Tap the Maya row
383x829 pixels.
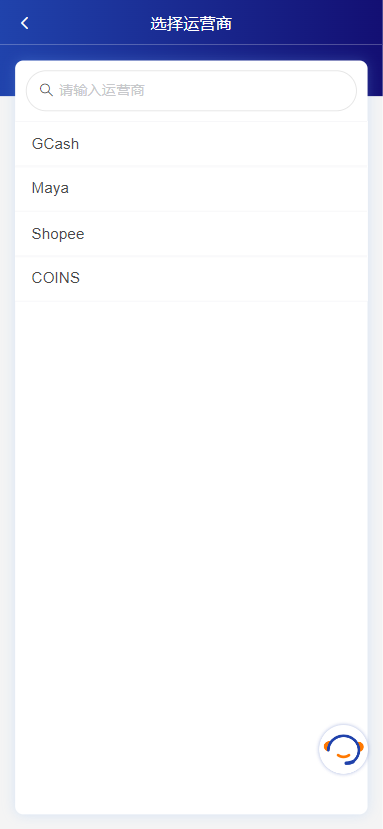click(192, 189)
